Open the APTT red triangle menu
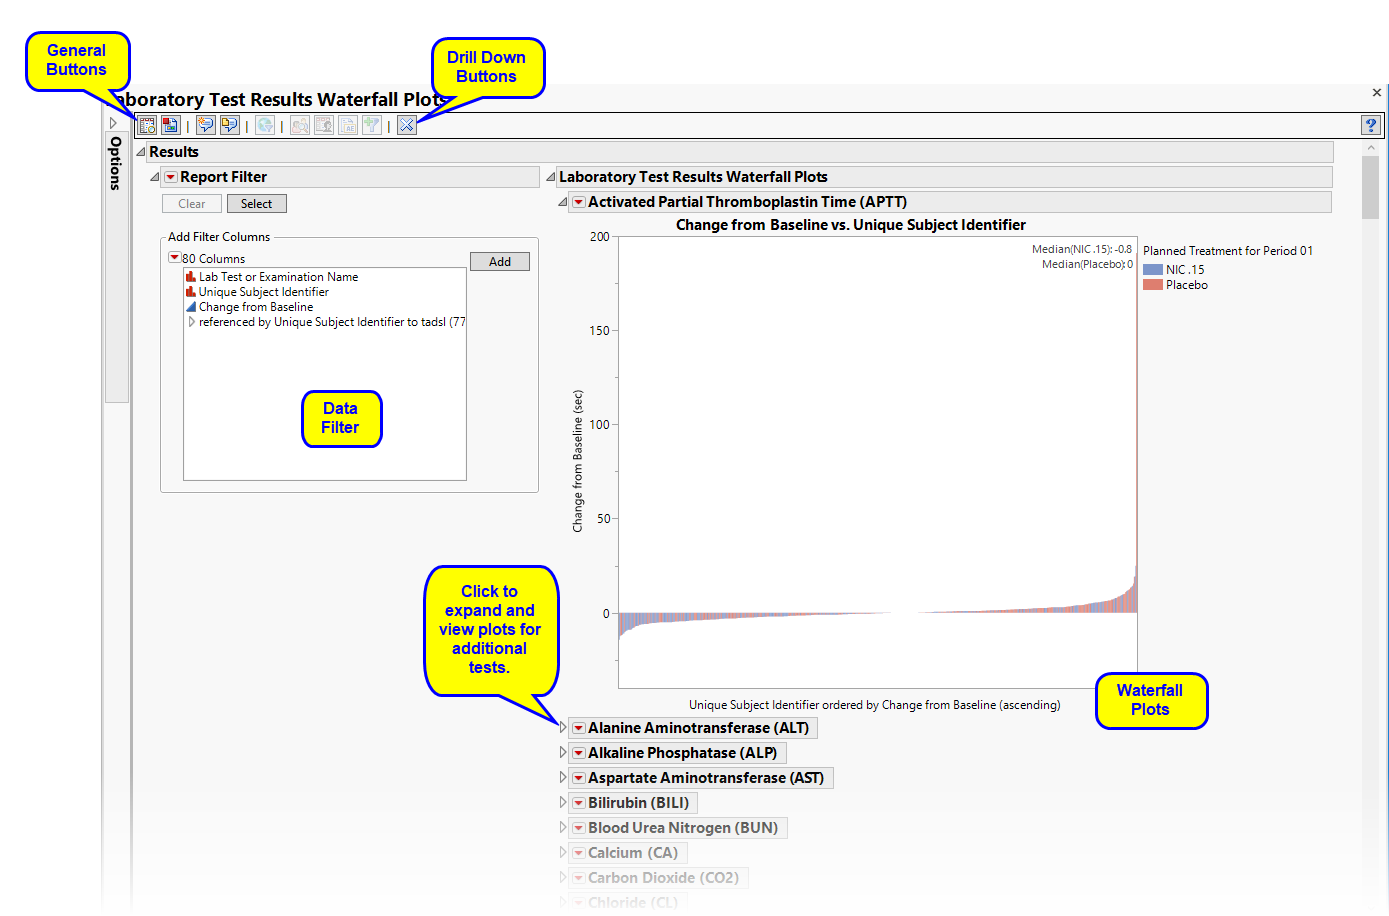The width and height of the screenshot is (1389, 916). tap(578, 202)
